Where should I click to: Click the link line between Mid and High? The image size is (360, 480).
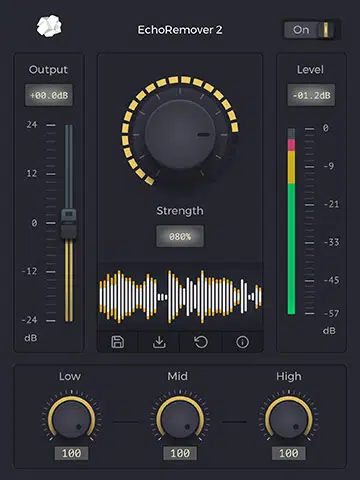click(x=234, y=422)
